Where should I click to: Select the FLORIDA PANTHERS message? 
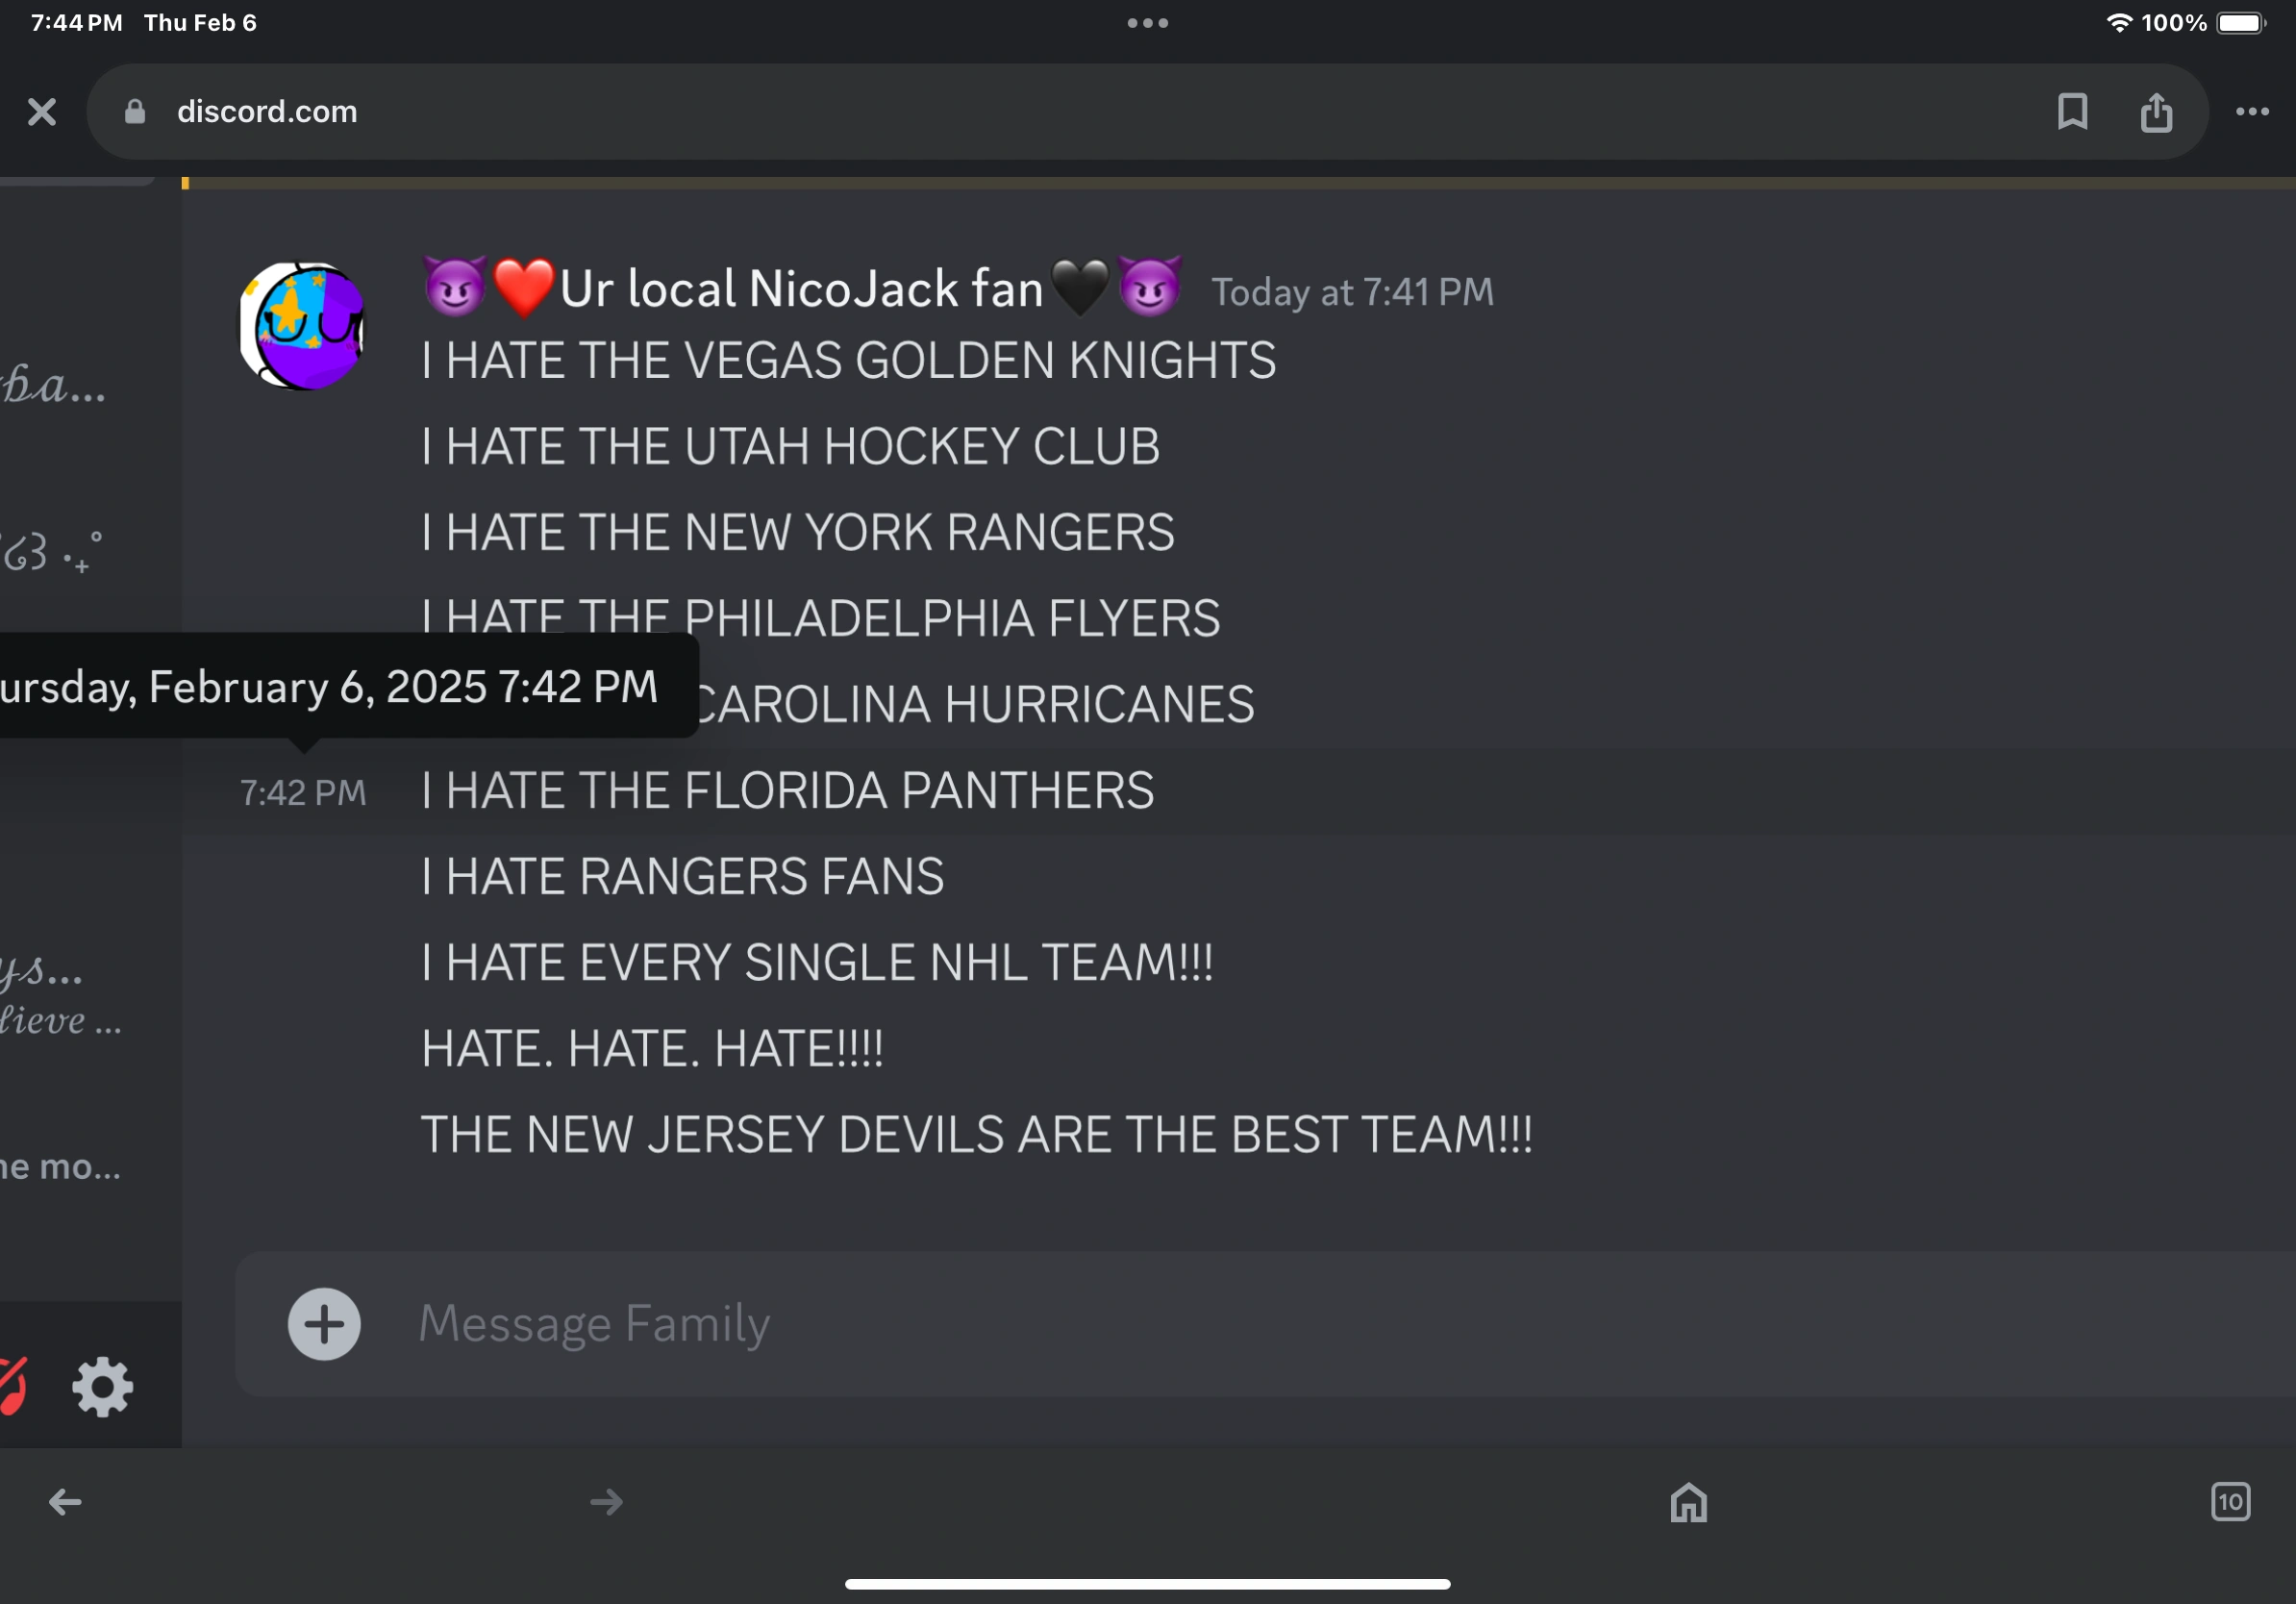coord(787,791)
